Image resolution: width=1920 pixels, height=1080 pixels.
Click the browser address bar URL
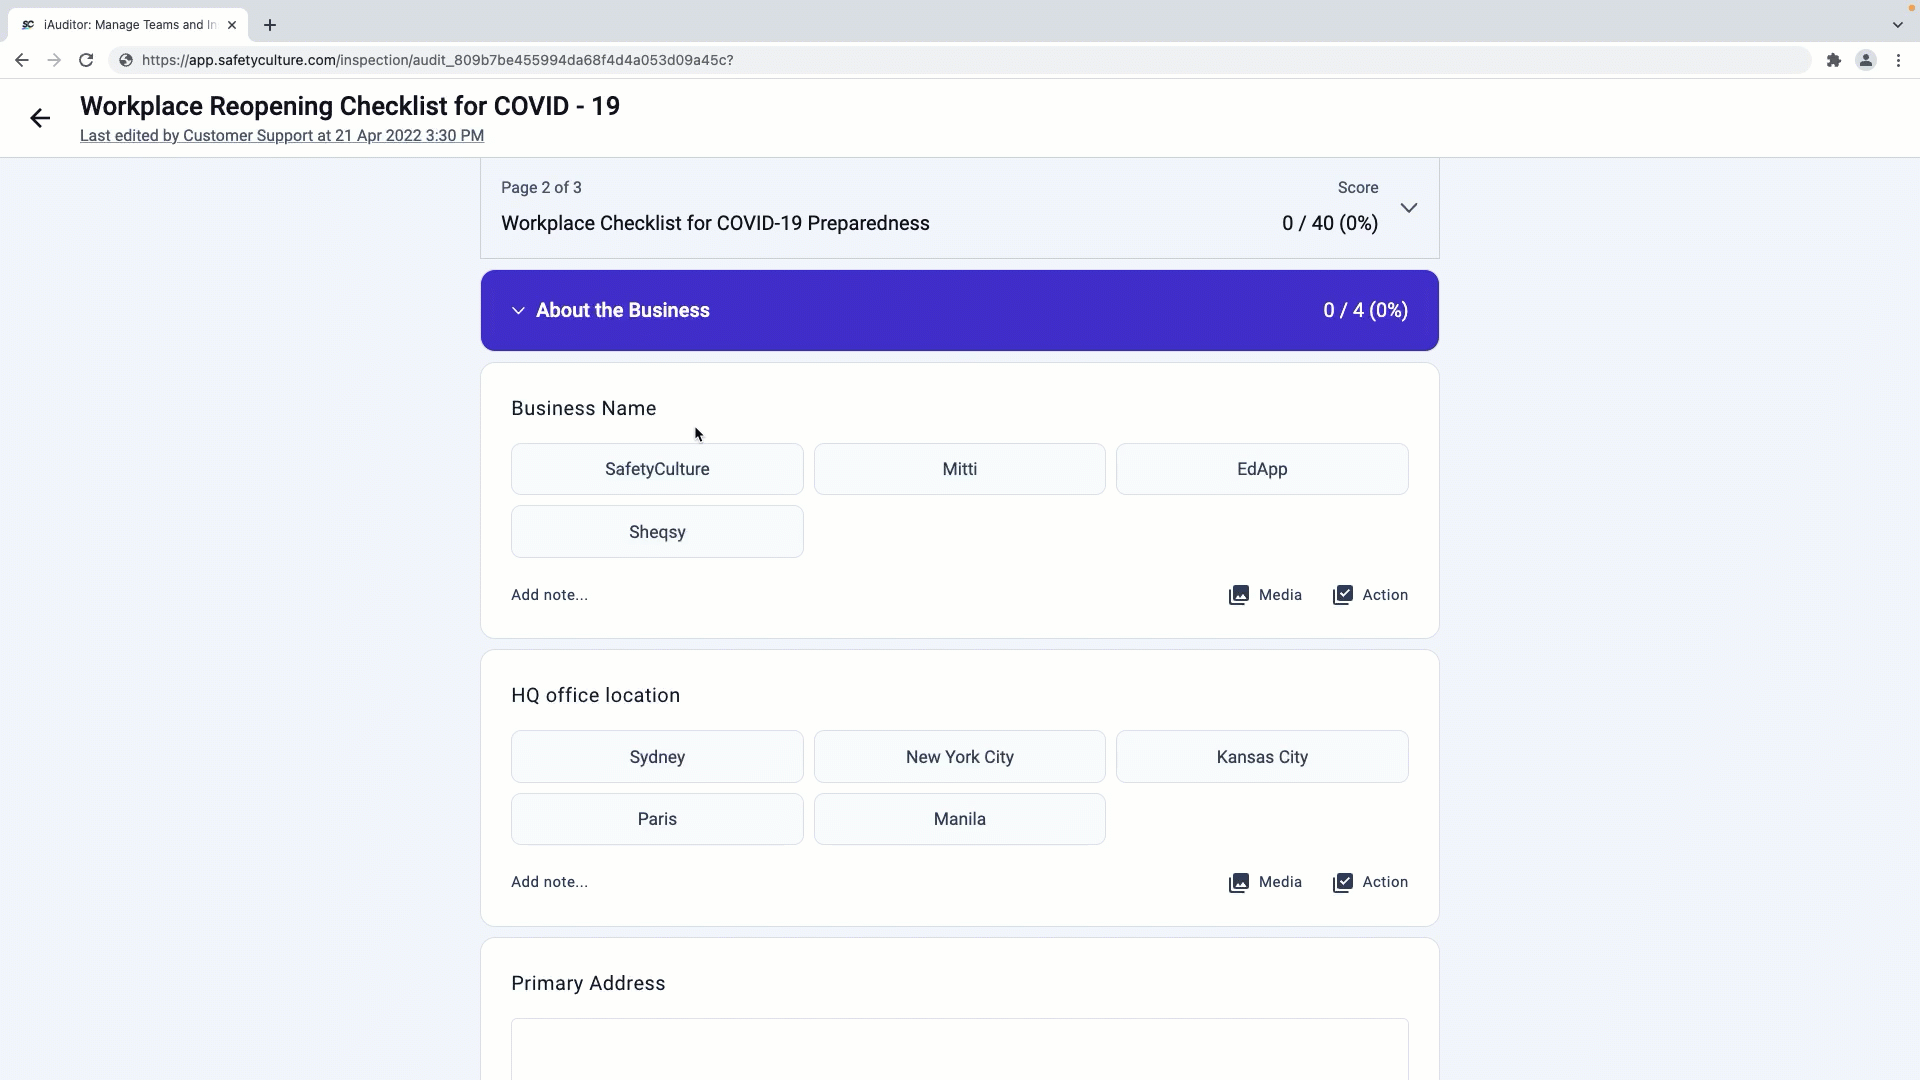(437, 60)
